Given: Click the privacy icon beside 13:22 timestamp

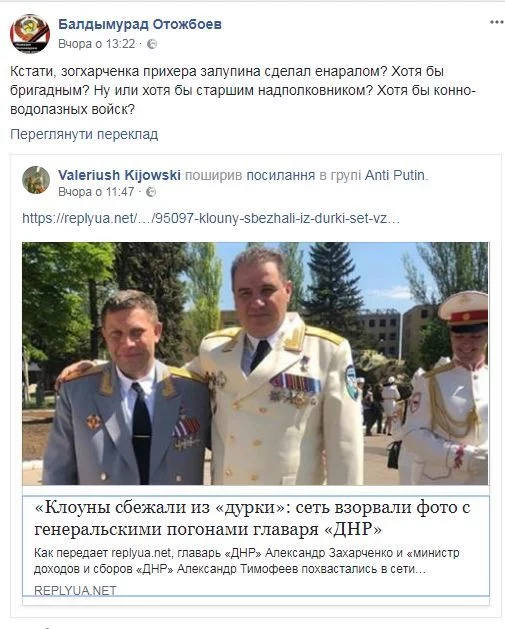Looking at the screenshot, I should pyautogui.click(x=152, y=44).
